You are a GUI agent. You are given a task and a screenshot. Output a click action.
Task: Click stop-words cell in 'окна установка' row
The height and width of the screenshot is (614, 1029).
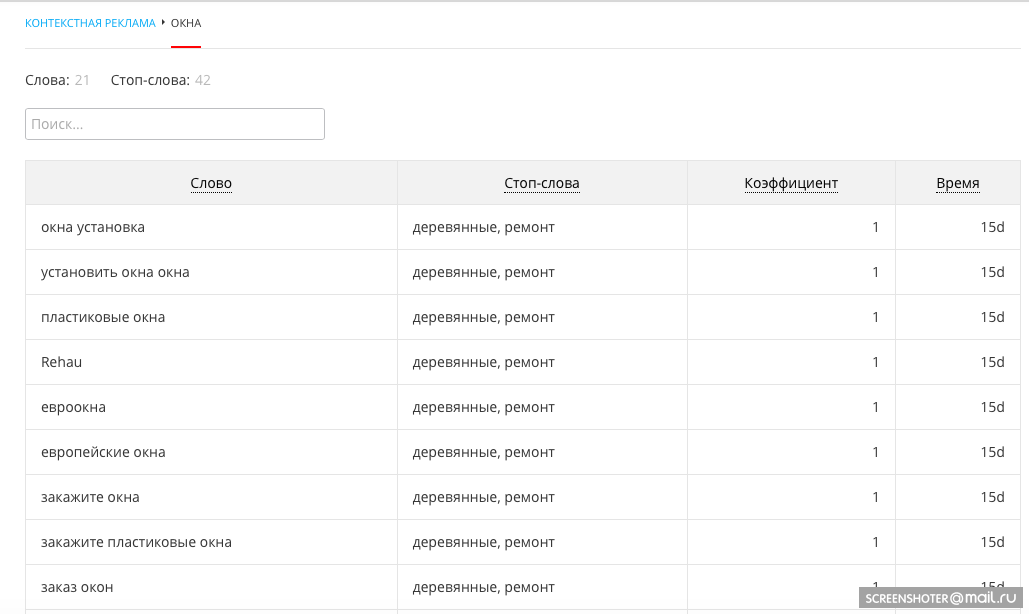(x=484, y=227)
